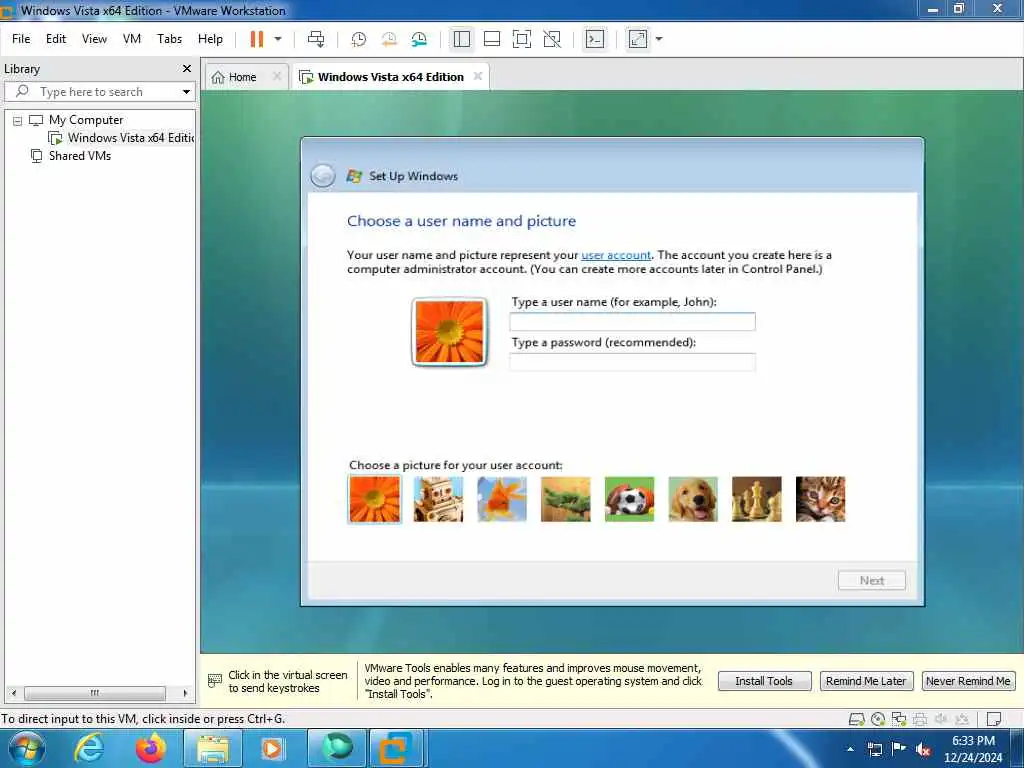Click the back arrow in Set Up Windows
Image resolution: width=1024 pixels, height=768 pixels.
[x=323, y=176]
